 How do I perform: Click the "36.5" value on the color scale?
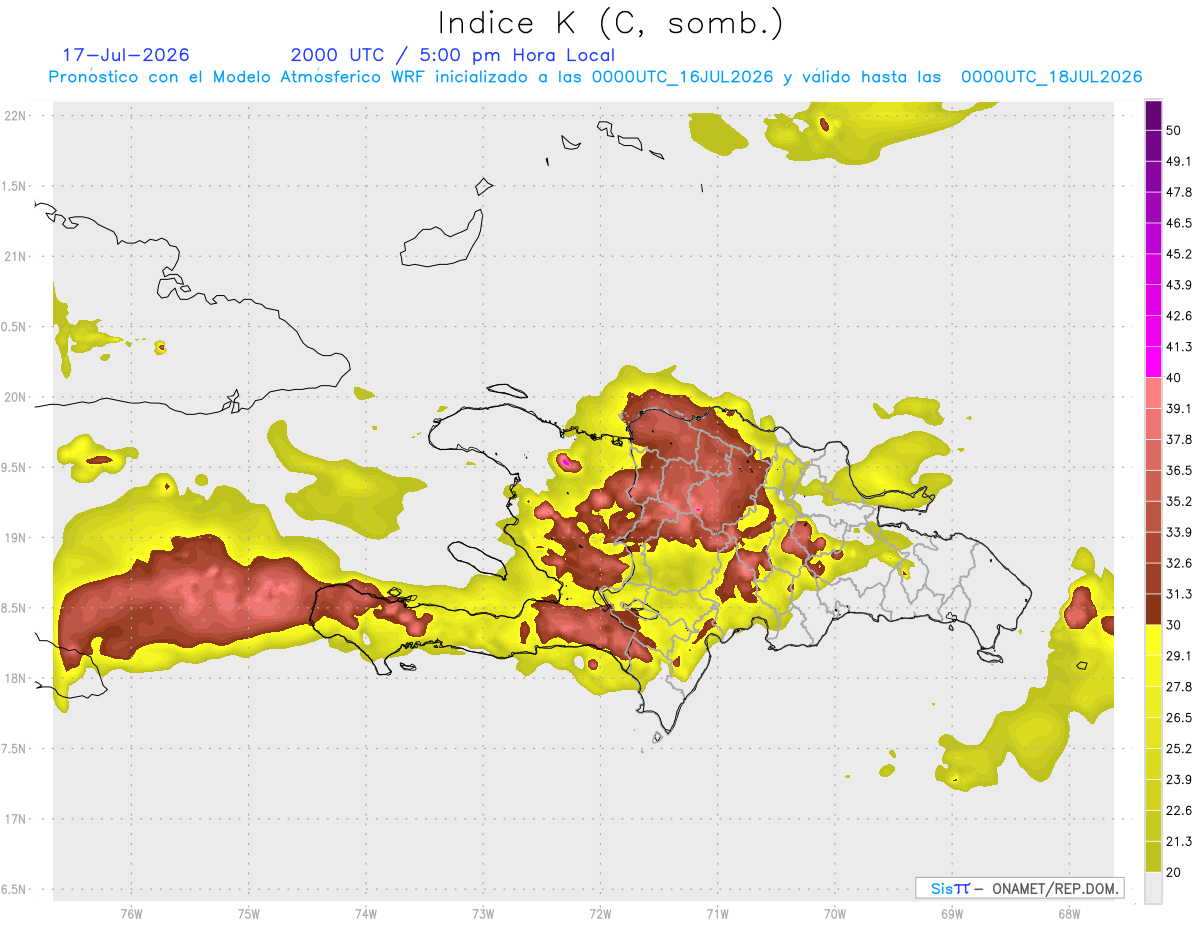click(x=1178, y=471)
